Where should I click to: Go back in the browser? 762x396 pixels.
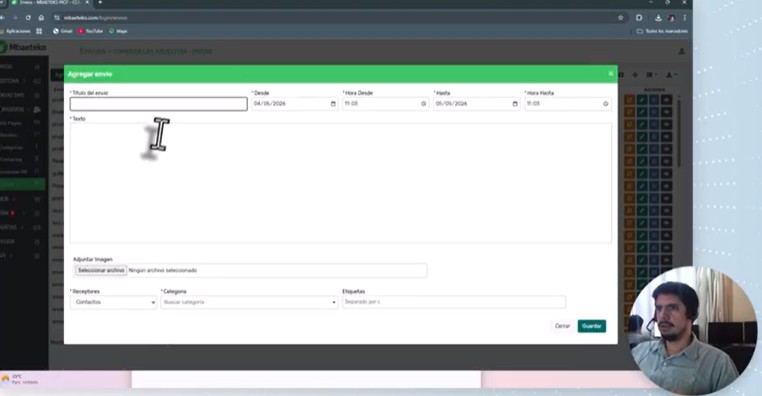2,17
